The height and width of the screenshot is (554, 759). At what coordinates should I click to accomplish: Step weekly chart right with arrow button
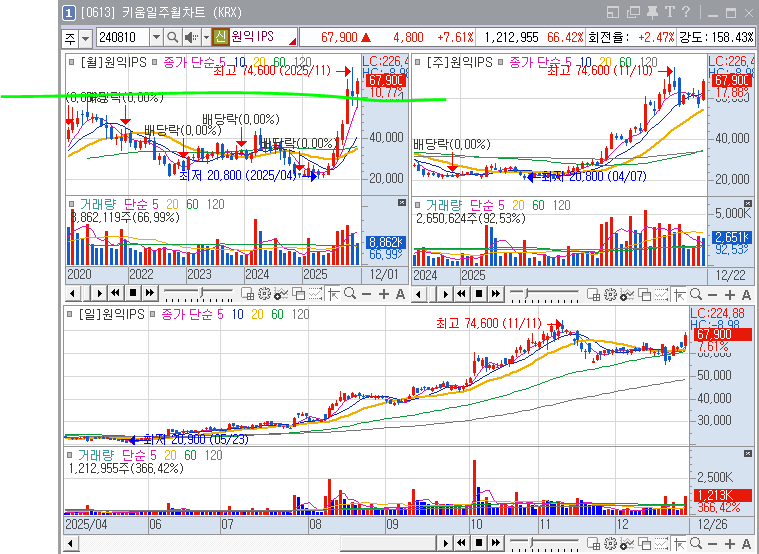coord(445,293)
